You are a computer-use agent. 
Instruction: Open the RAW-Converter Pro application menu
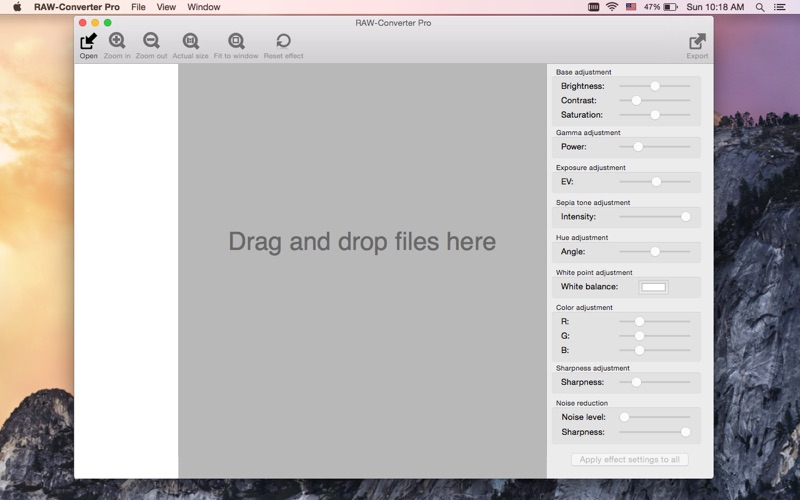click(77, 7)
